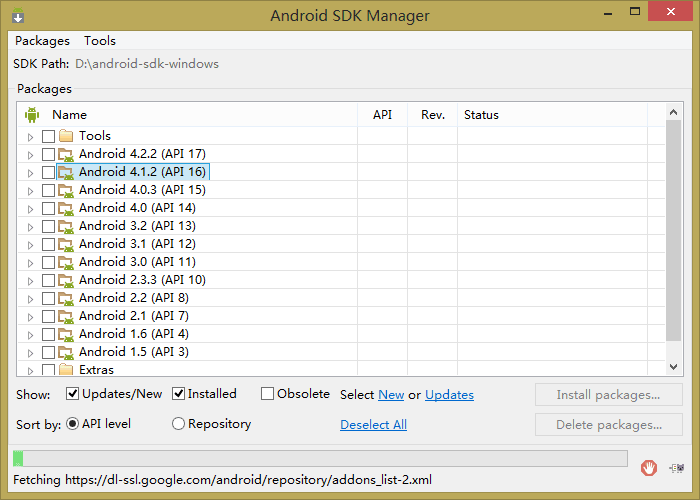
Task: Click the Status column header
Action: (552, 115)
